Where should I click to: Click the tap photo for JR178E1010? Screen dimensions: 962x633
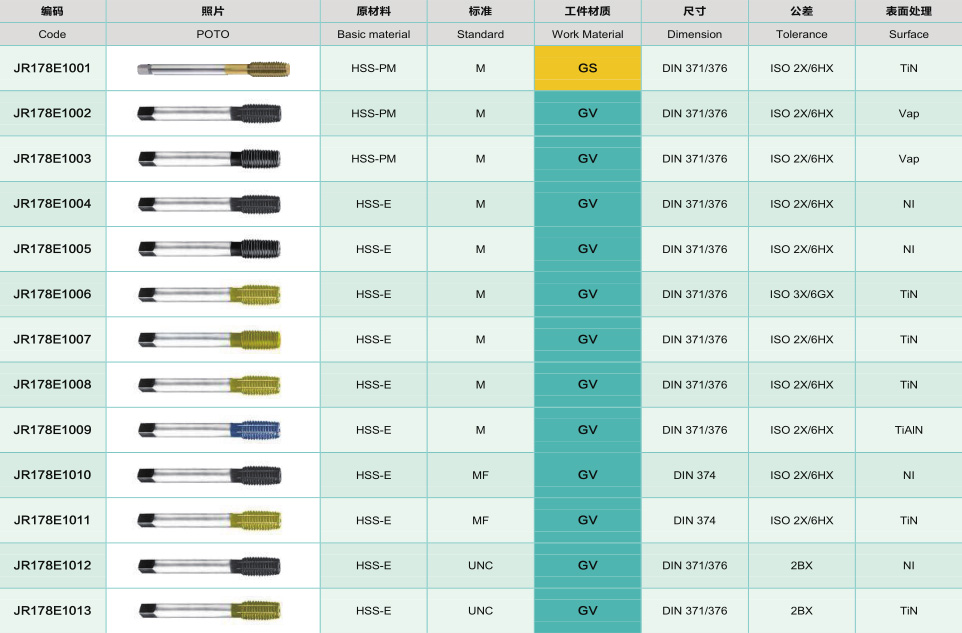tap(210, 475)
